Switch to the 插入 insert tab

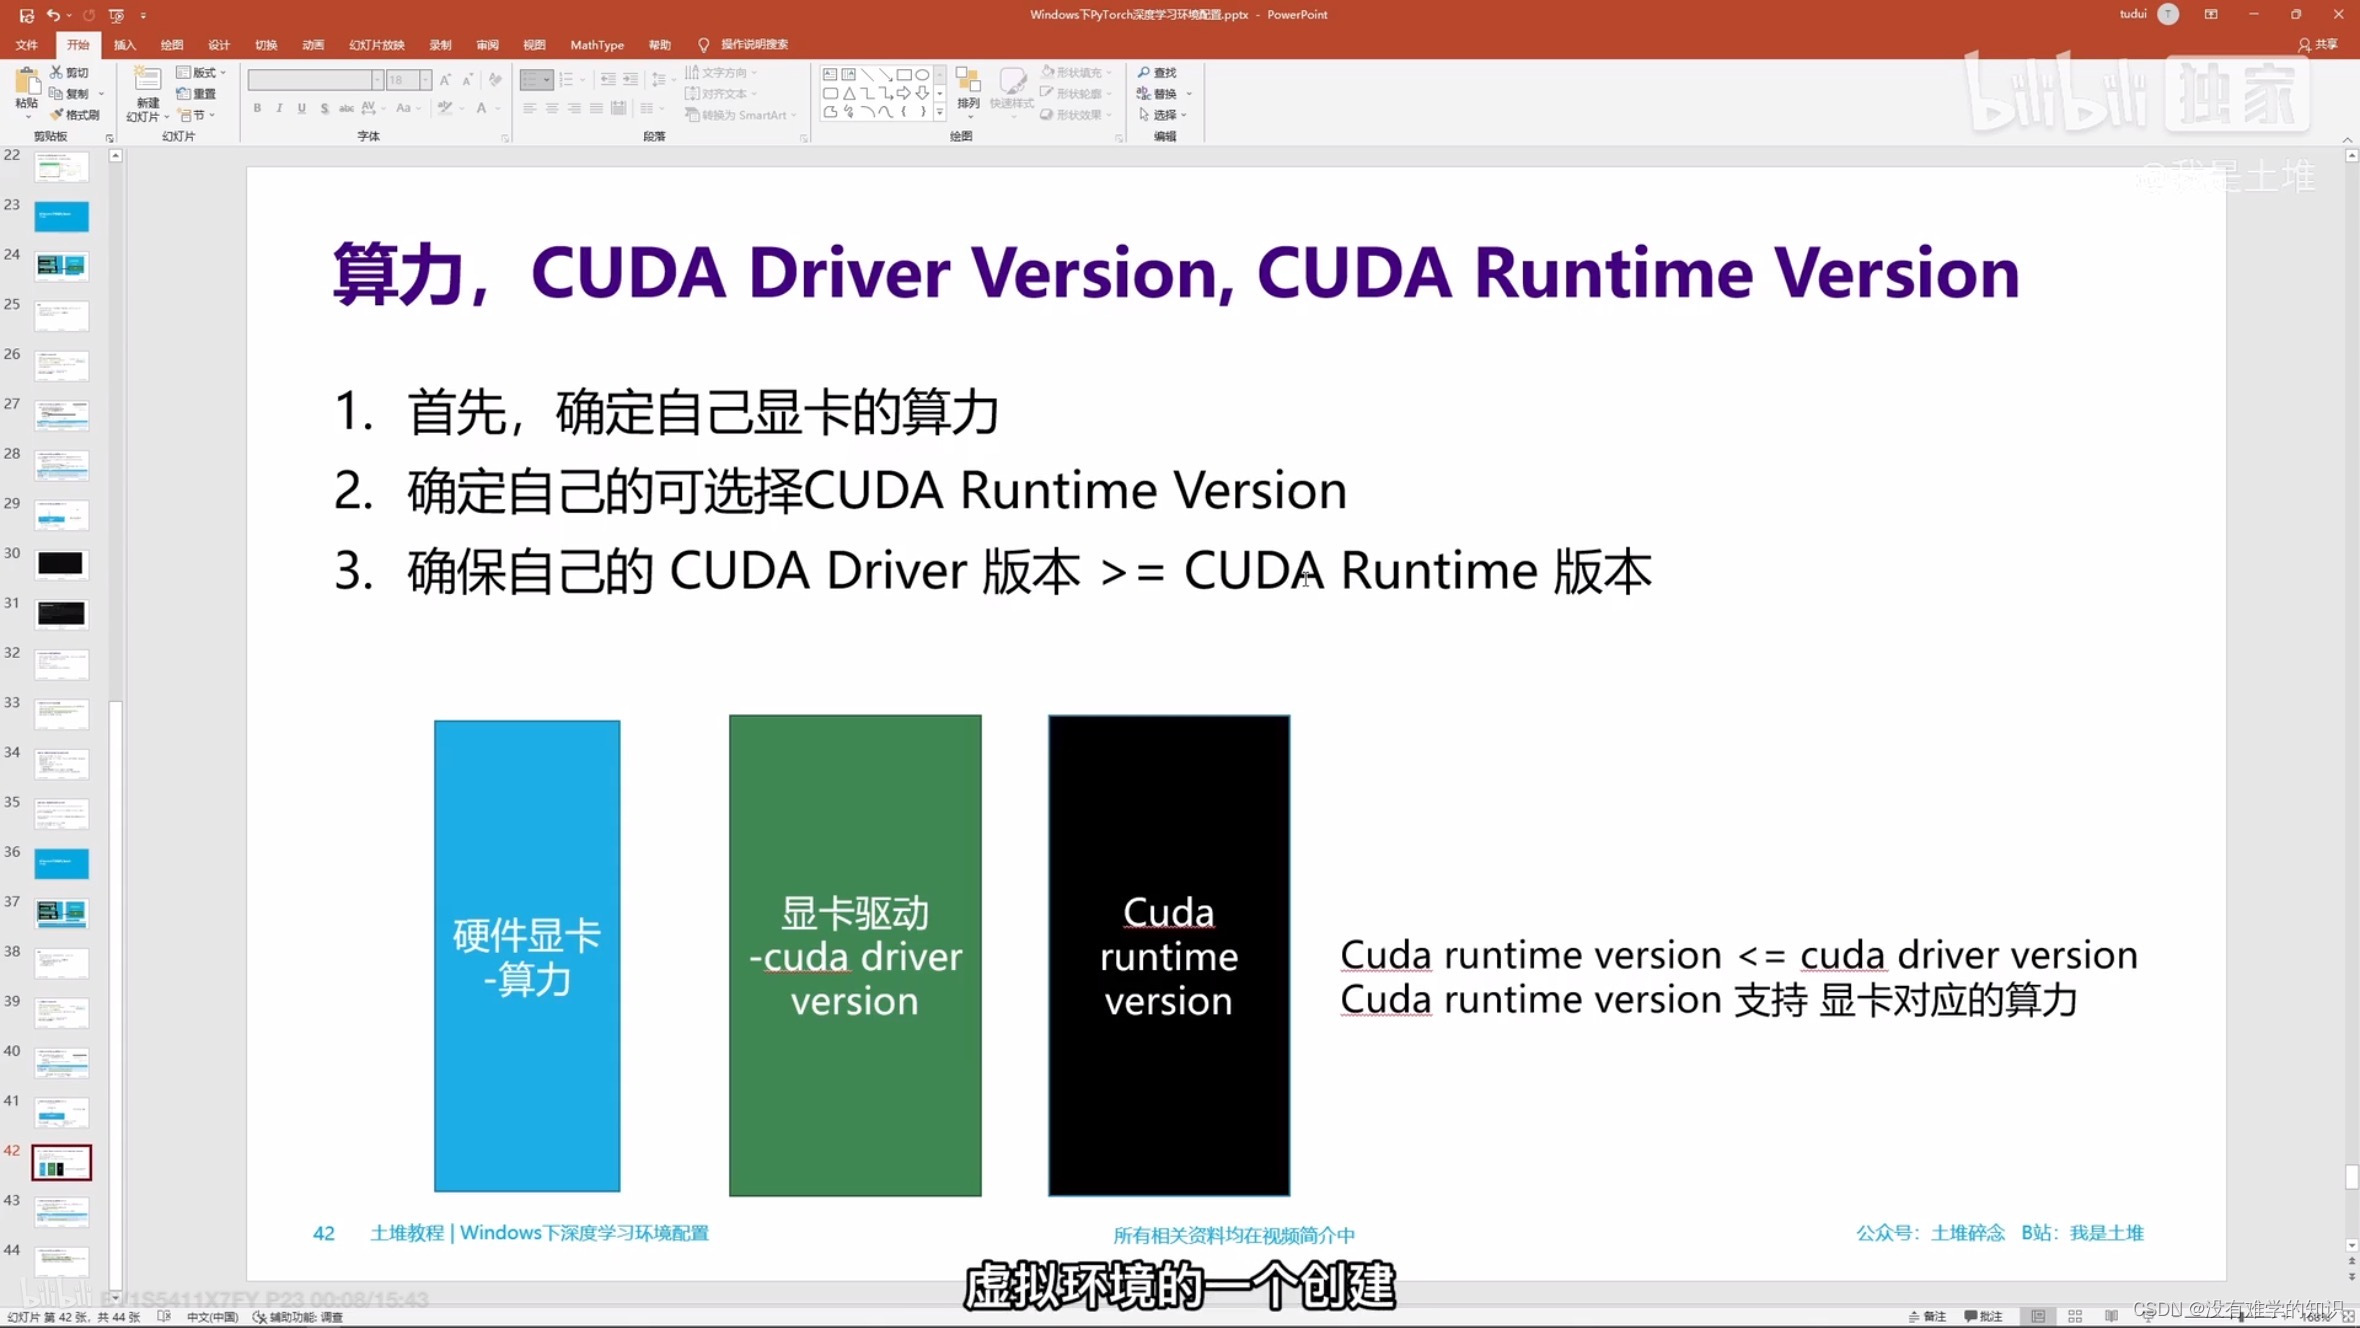125,45
